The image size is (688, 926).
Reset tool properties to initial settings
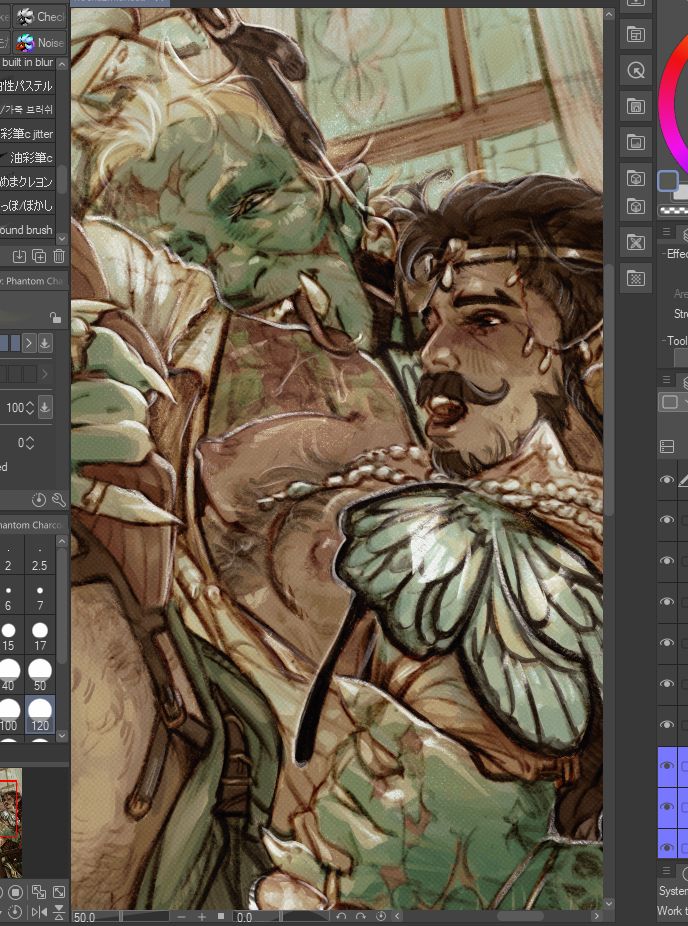tap(38, 501)
